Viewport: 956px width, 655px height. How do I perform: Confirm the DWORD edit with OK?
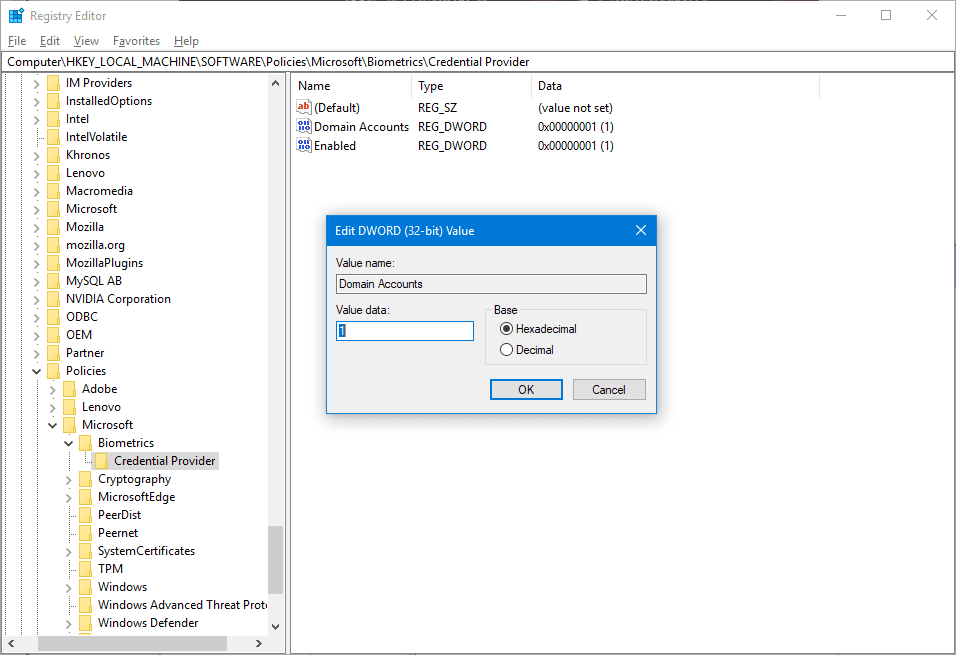(x=526, y=390)
